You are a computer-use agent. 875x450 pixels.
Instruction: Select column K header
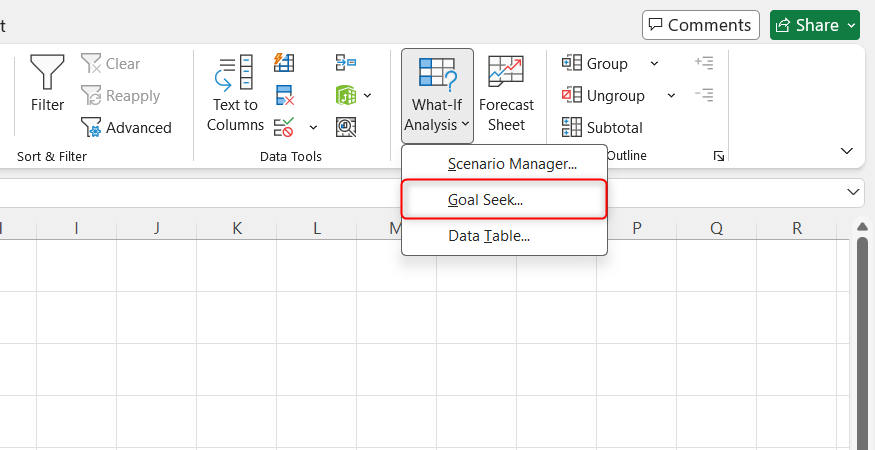[237, 228]
